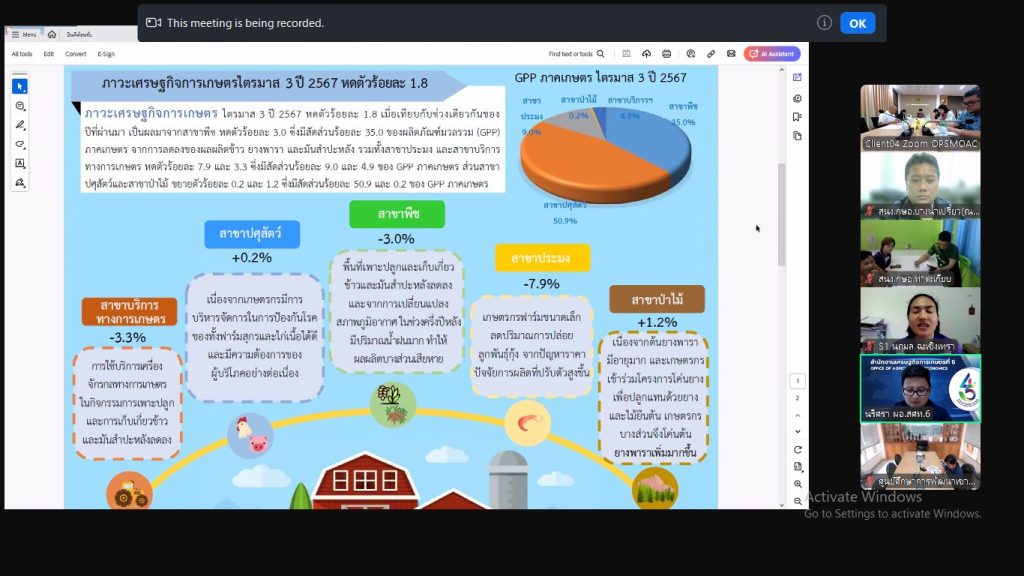Go to next page with down chevron
The height and width of the screenshot is (576, 1024).
pos(797,432)
